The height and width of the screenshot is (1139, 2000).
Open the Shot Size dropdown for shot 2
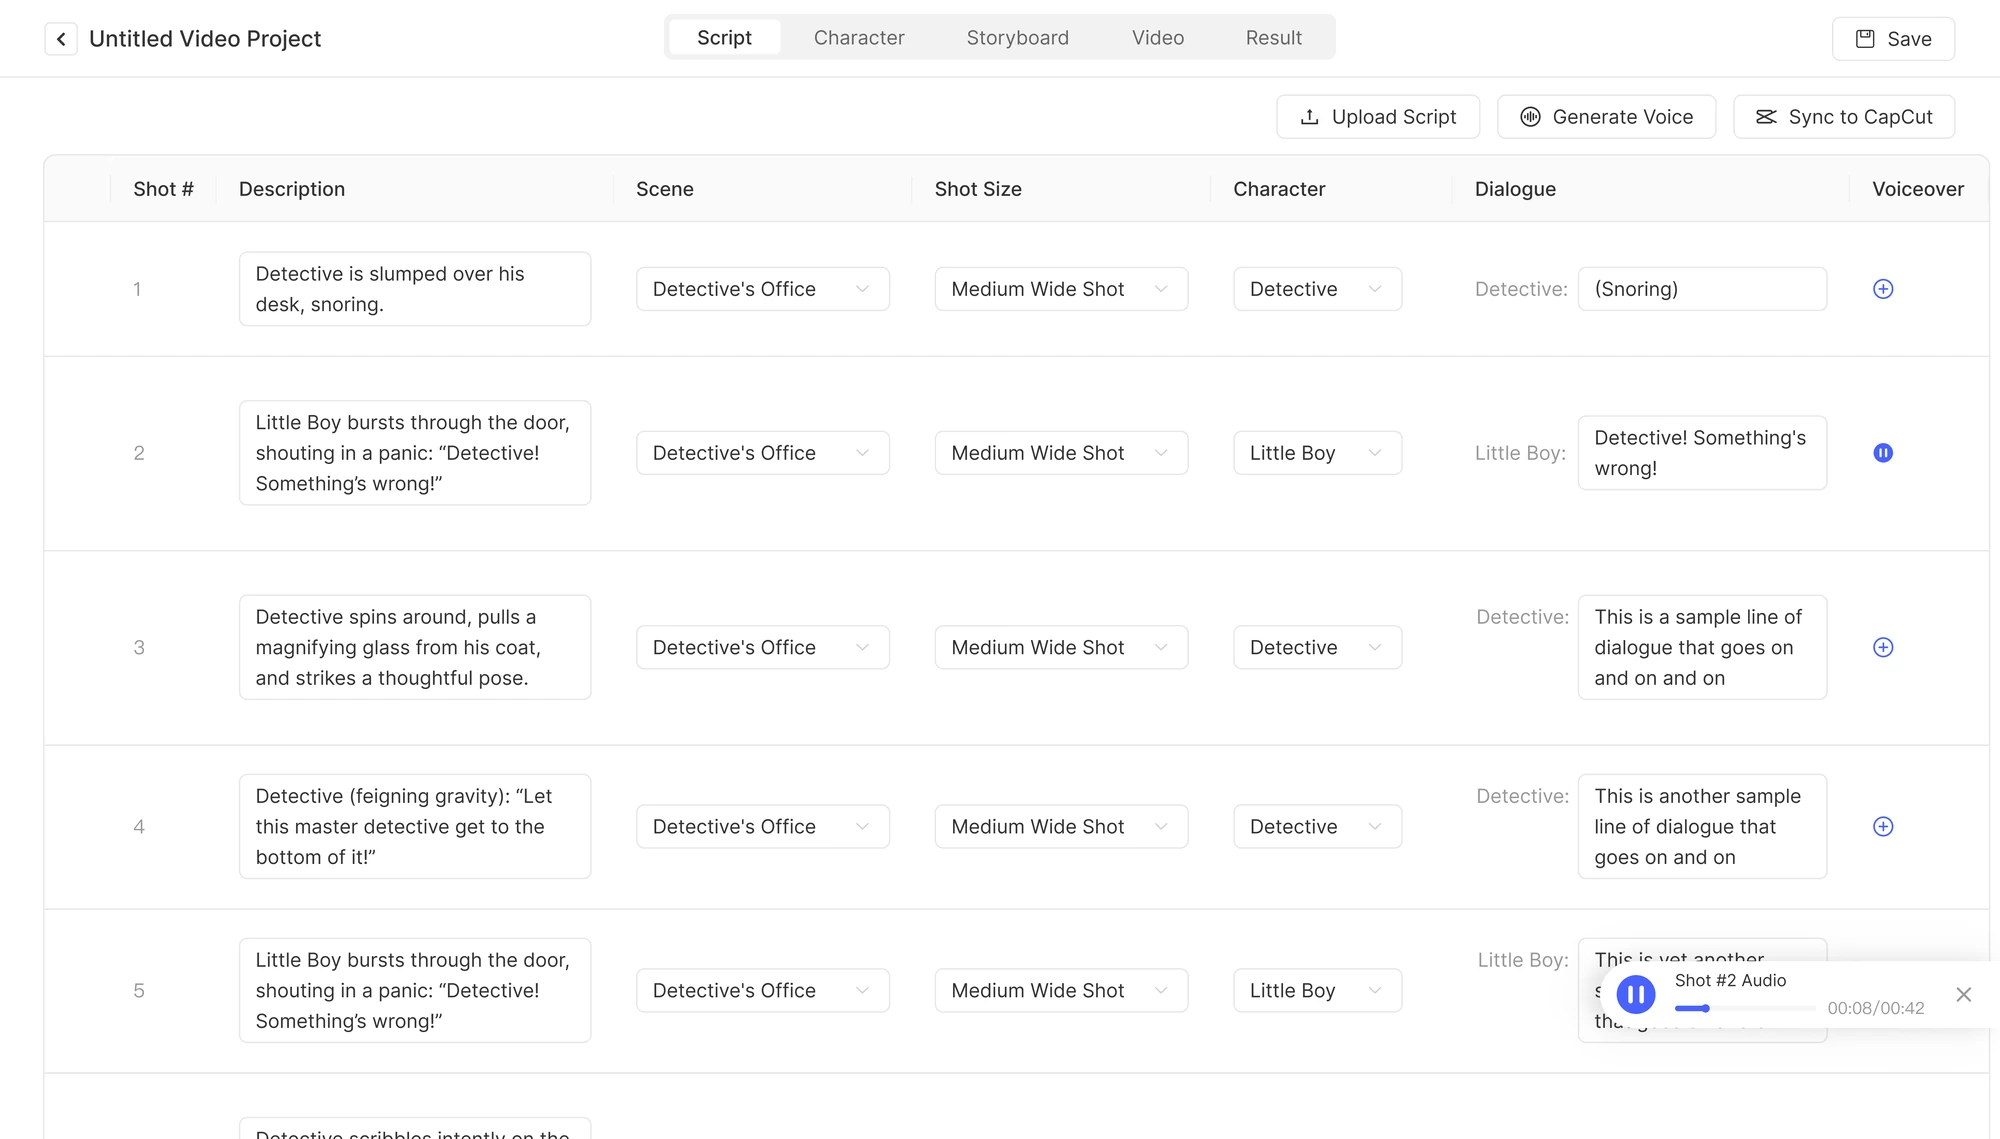[x=1061, y=453]
